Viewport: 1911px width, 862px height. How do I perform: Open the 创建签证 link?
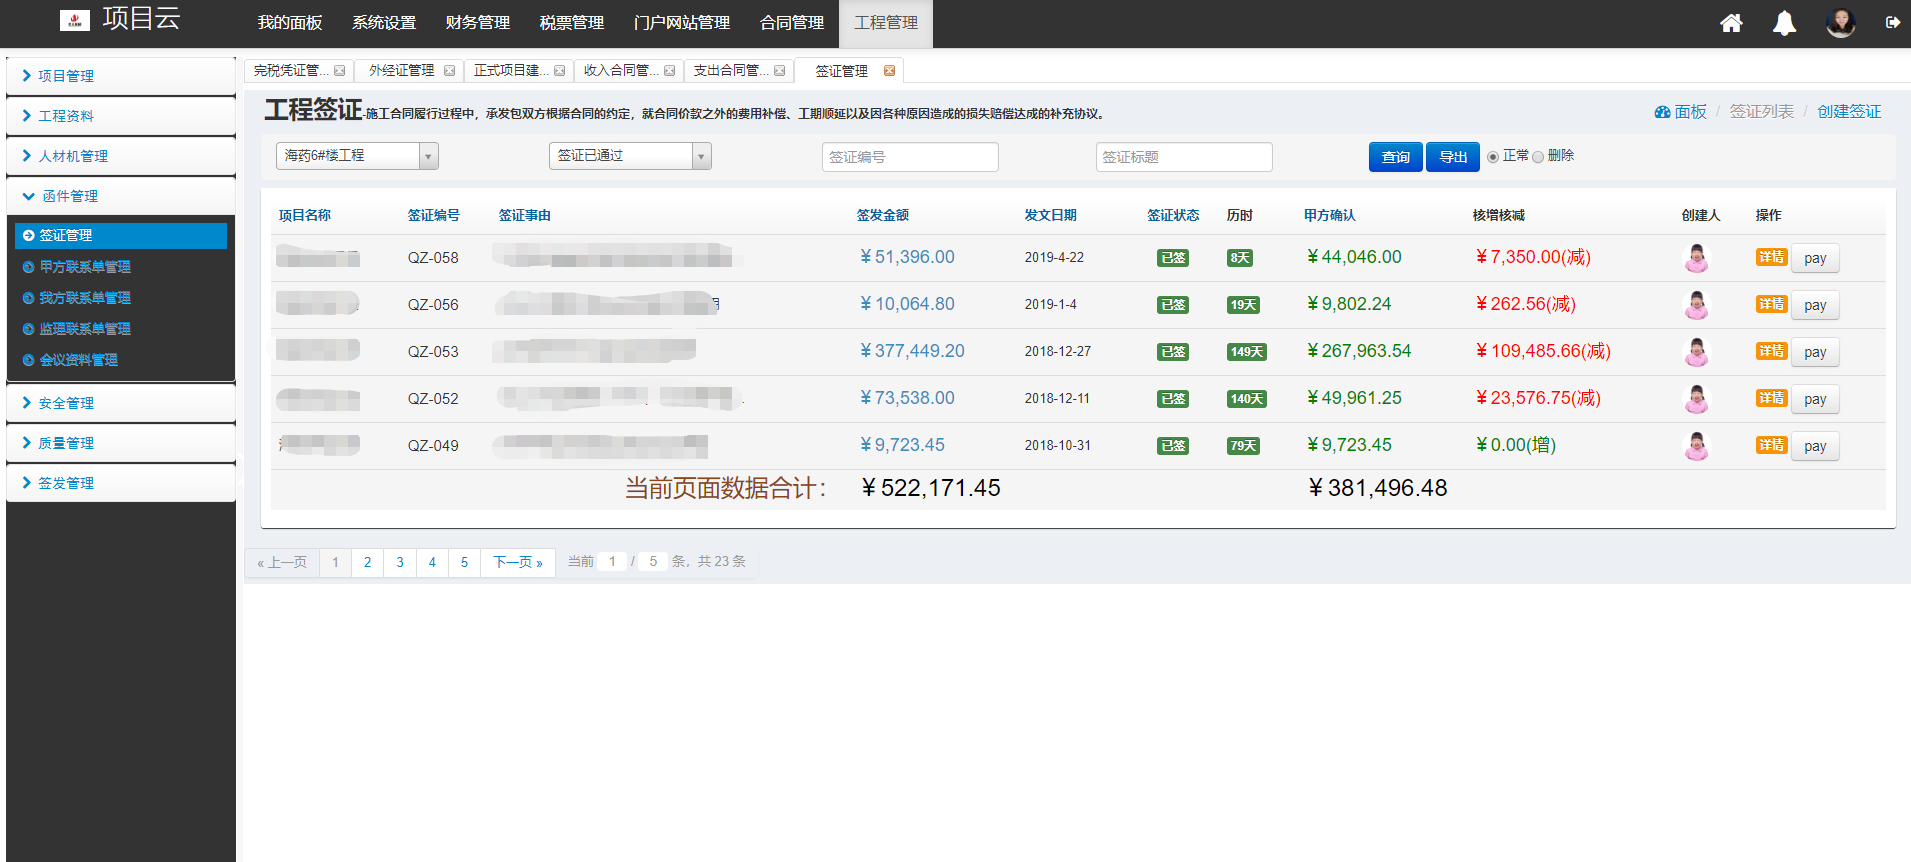coord(1849,112)
